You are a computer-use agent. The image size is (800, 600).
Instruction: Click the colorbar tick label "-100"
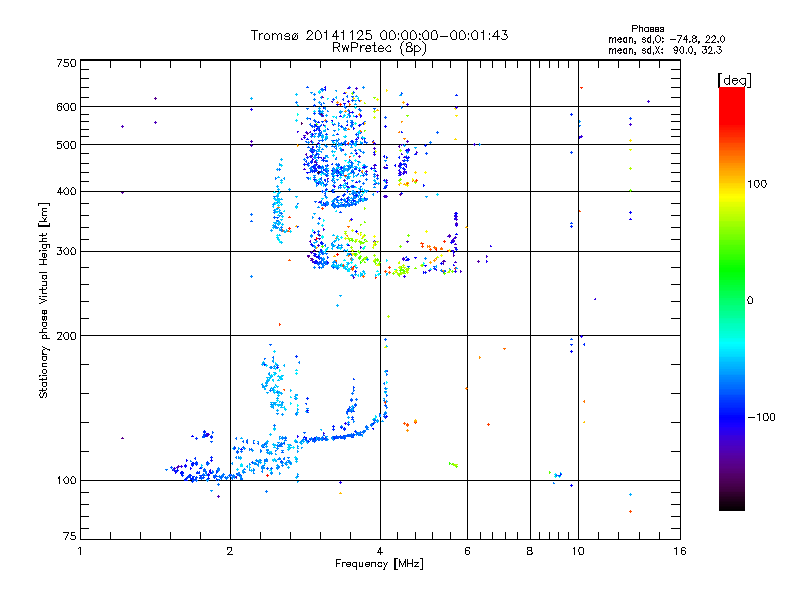(761, 417)
